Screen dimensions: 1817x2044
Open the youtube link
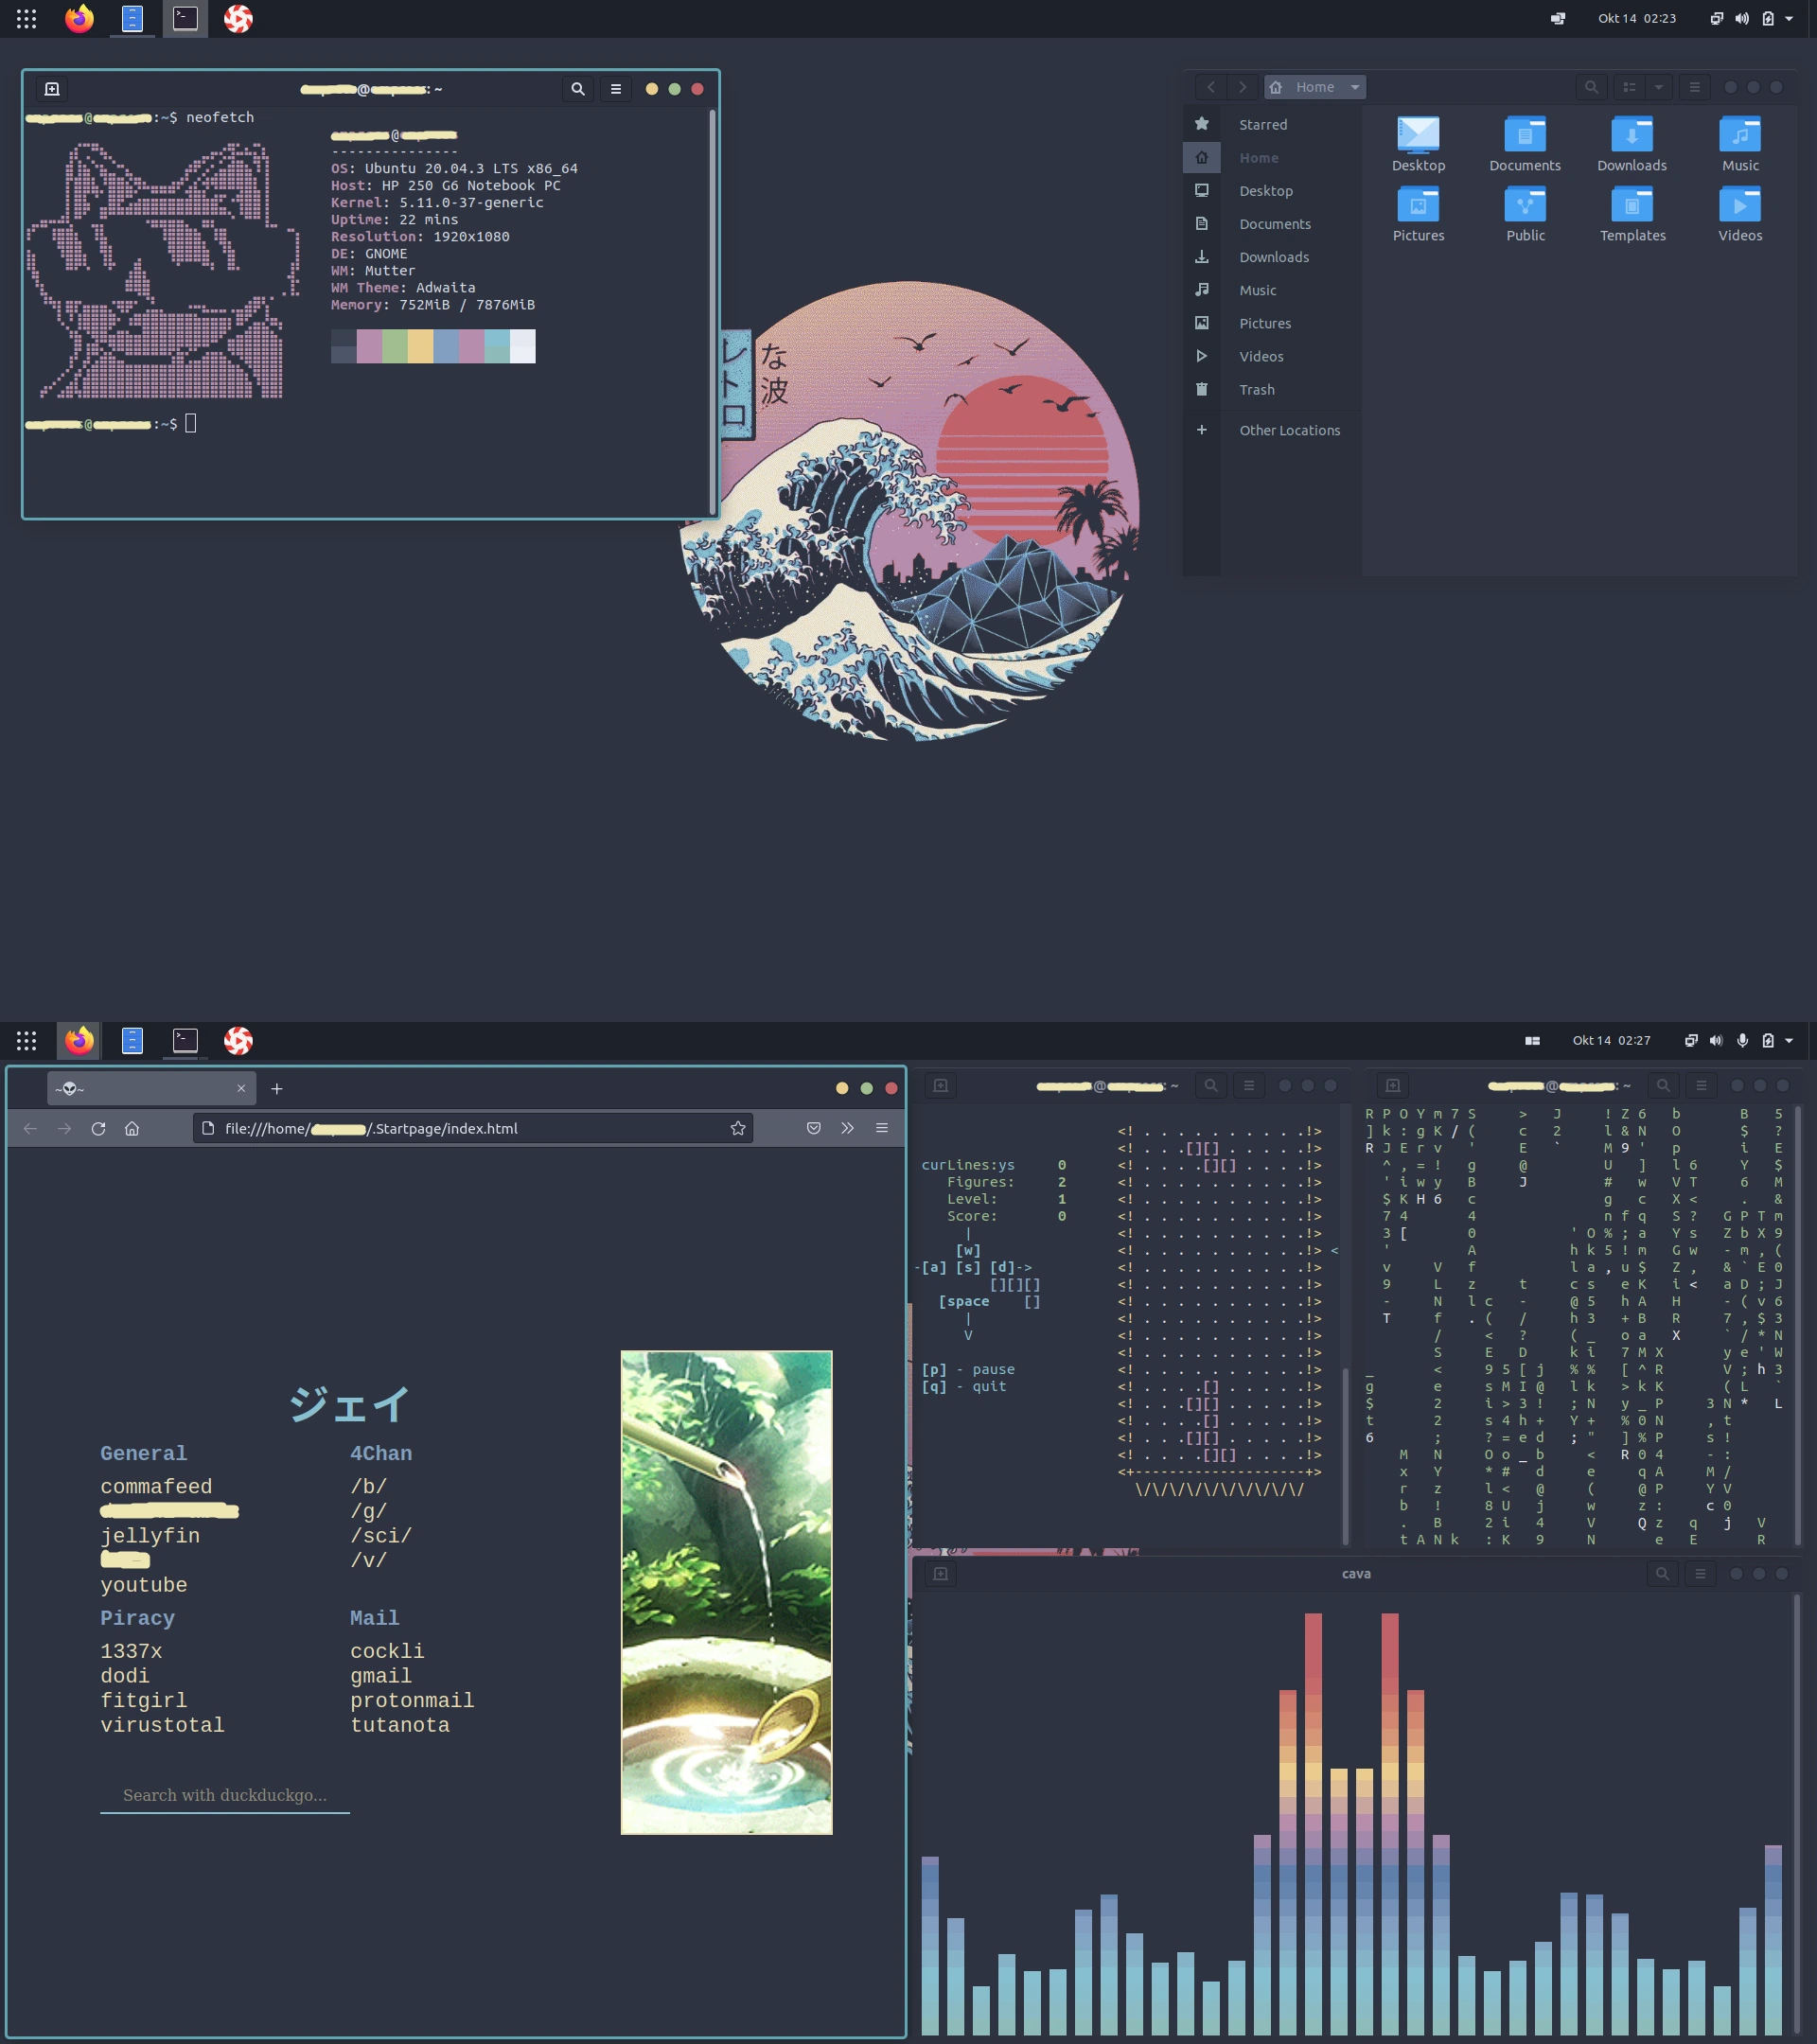pyautogui.click(x=143, y=1584)
